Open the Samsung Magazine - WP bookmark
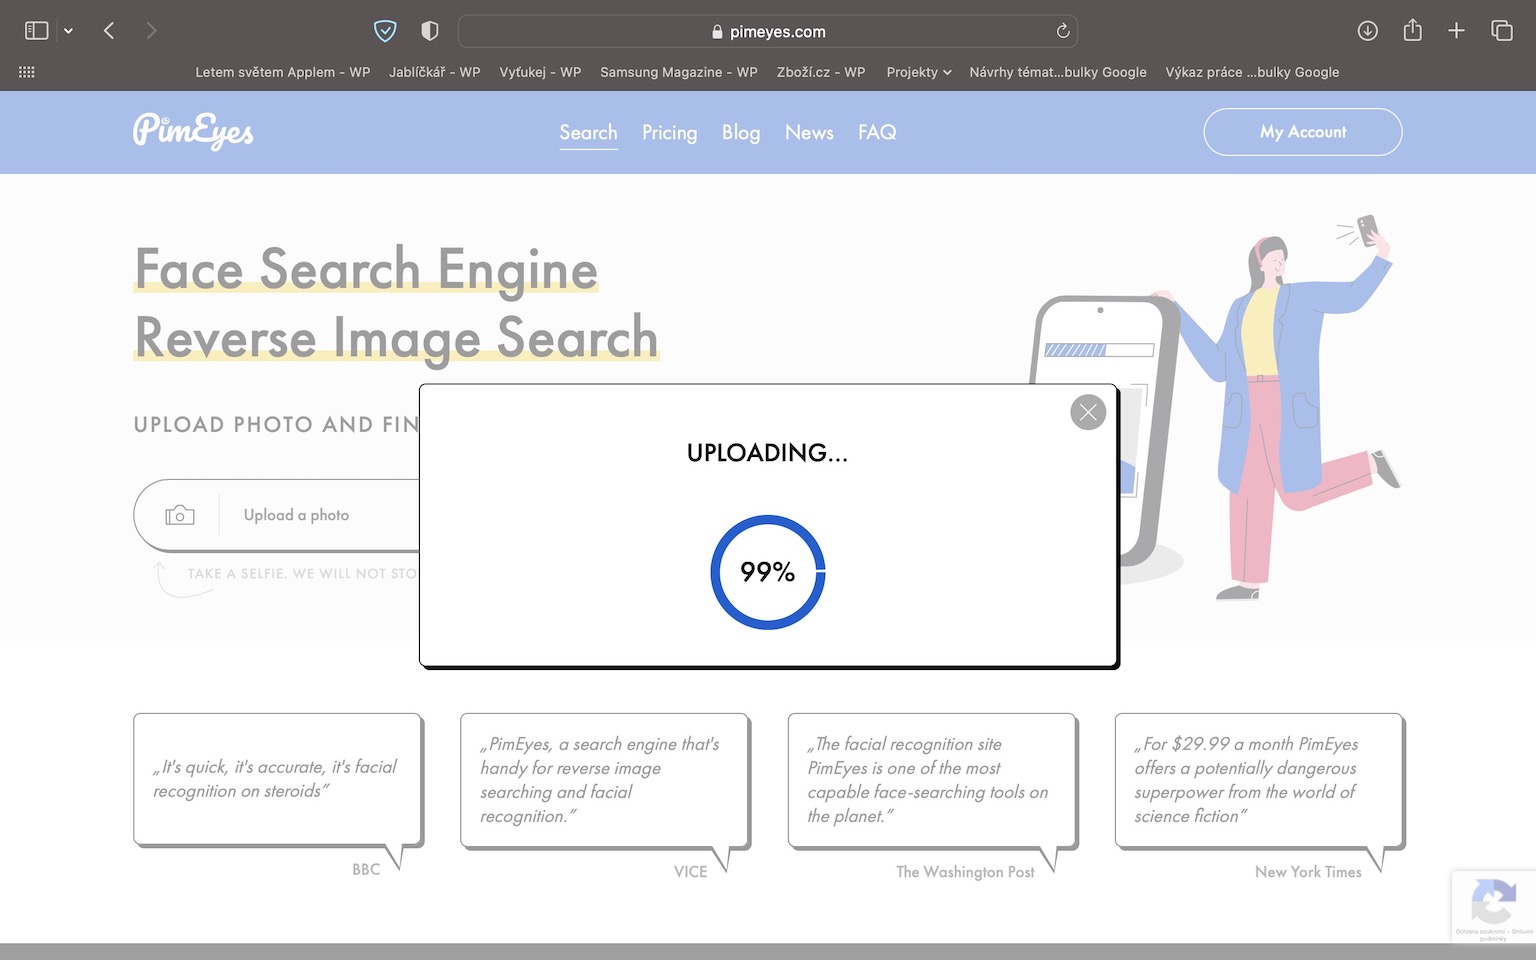The width and height of the screenshot is (1536, 960). [678, 72]
